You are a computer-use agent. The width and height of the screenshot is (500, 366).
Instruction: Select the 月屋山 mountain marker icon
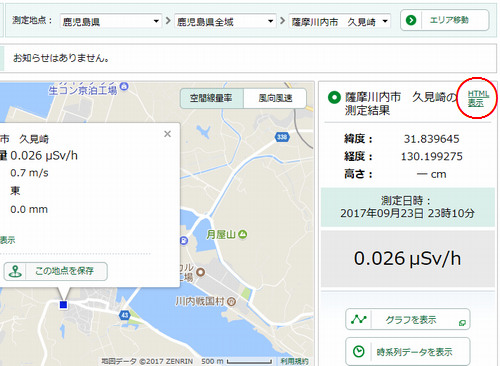pos(243,234)
